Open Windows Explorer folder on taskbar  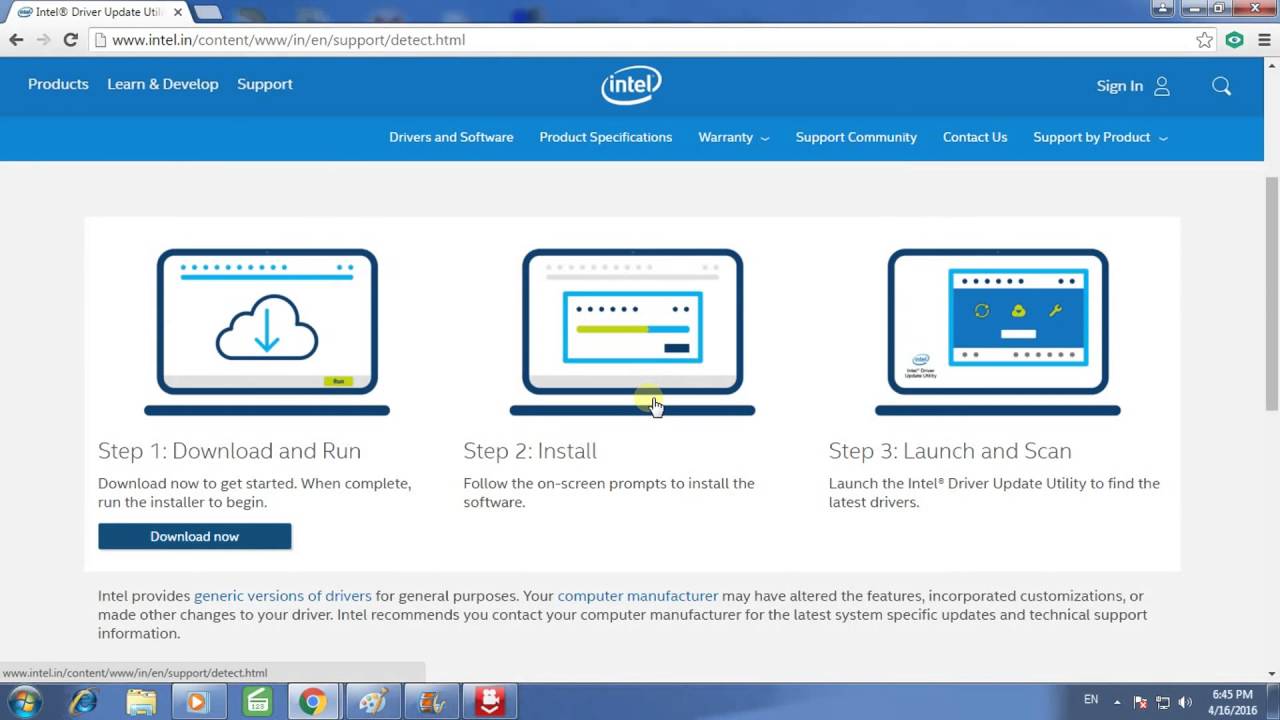141,702
